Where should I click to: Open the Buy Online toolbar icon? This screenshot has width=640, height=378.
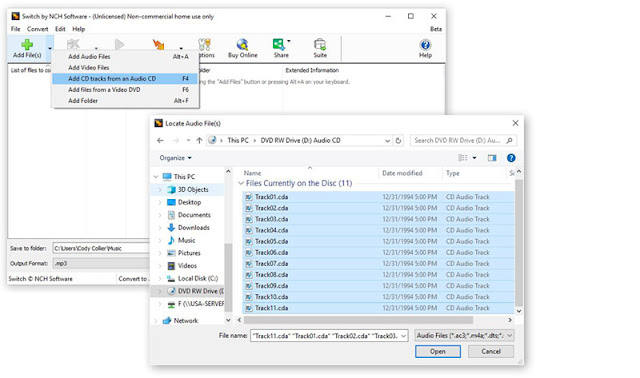(x=242, y=44)
